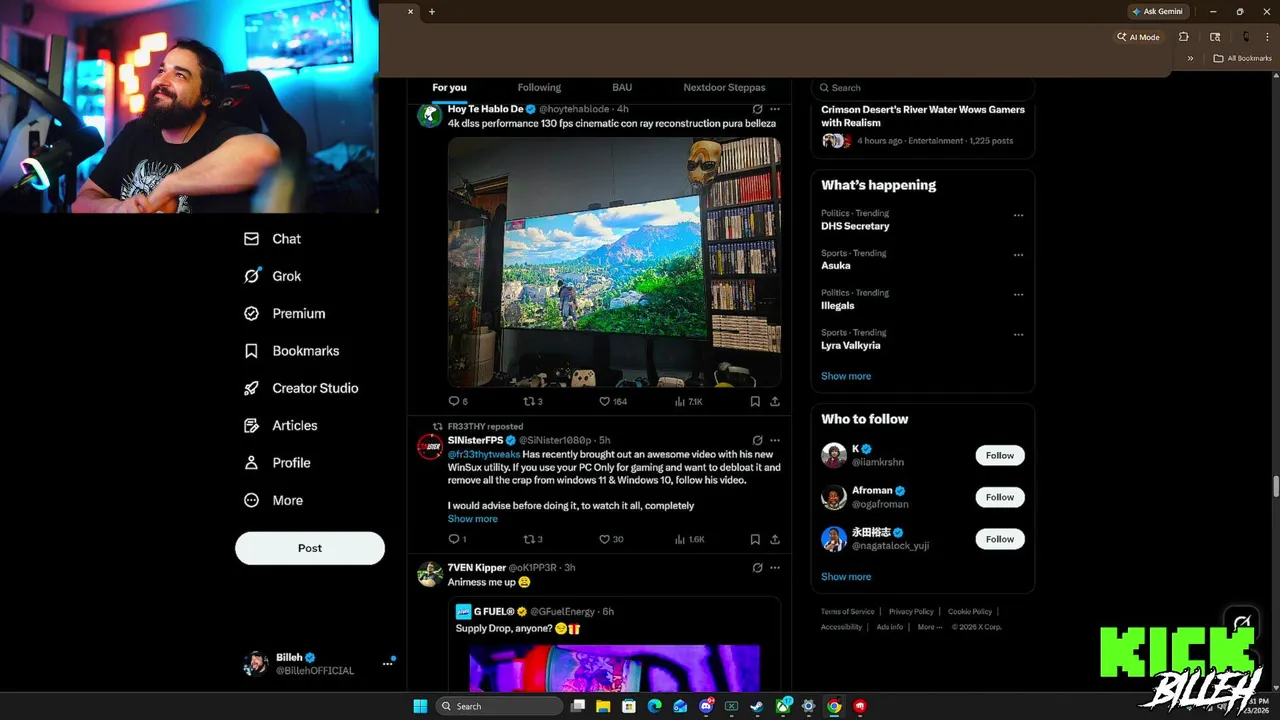Open the Terms of Service link
Image resolution: width=1280 pixels, height=720 pixels.
click(847, 612)
